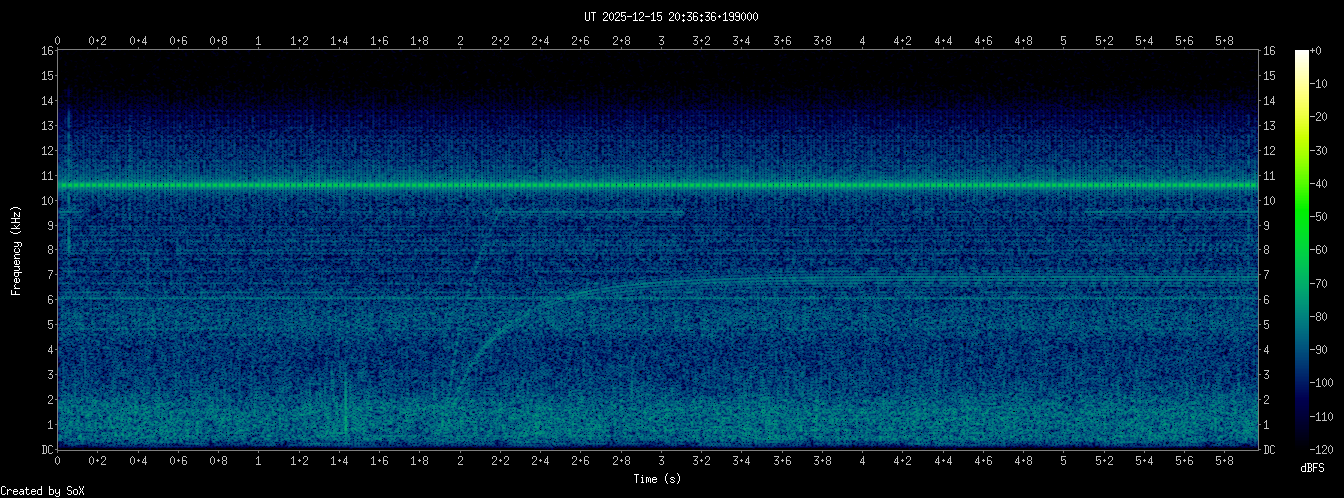Click the Time (s) axis label
Image resolution: width=1344 pixels, height=498 pixels.
coord(658,480)
